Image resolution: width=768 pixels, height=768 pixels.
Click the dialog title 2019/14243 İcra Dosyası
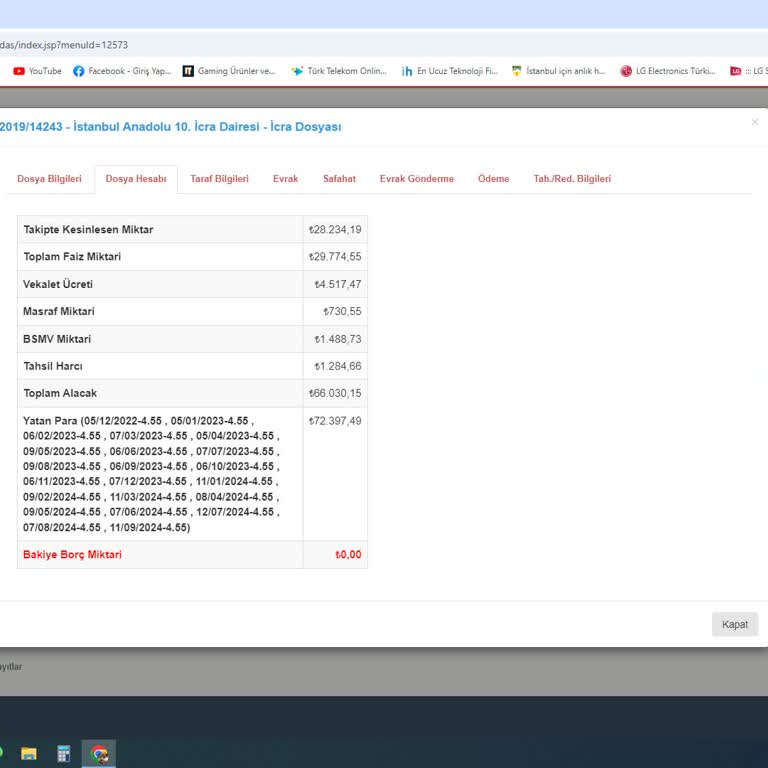click(170, 127)
